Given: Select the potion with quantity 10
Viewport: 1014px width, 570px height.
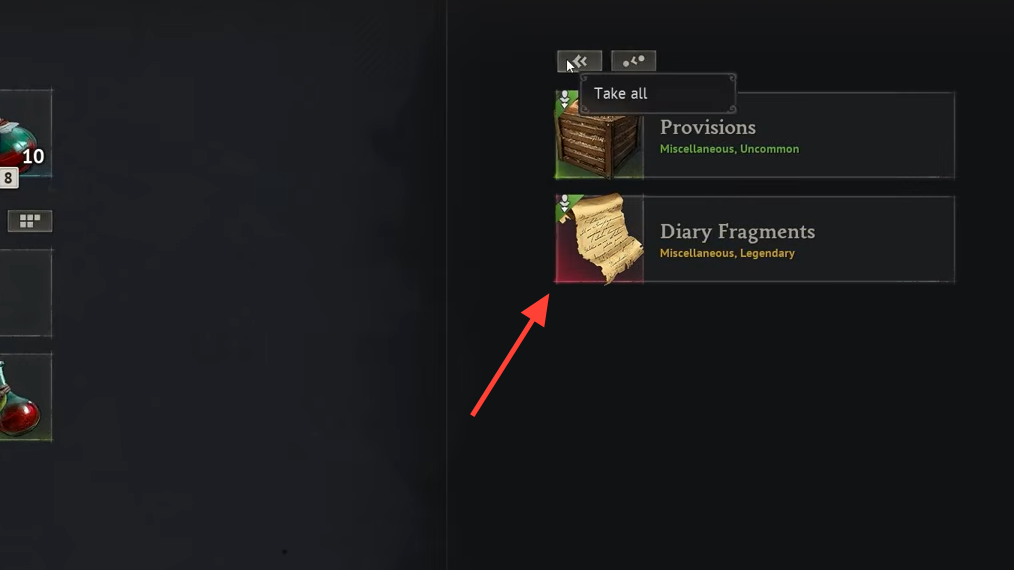Looking at the screenshot, I should [25, 134].
